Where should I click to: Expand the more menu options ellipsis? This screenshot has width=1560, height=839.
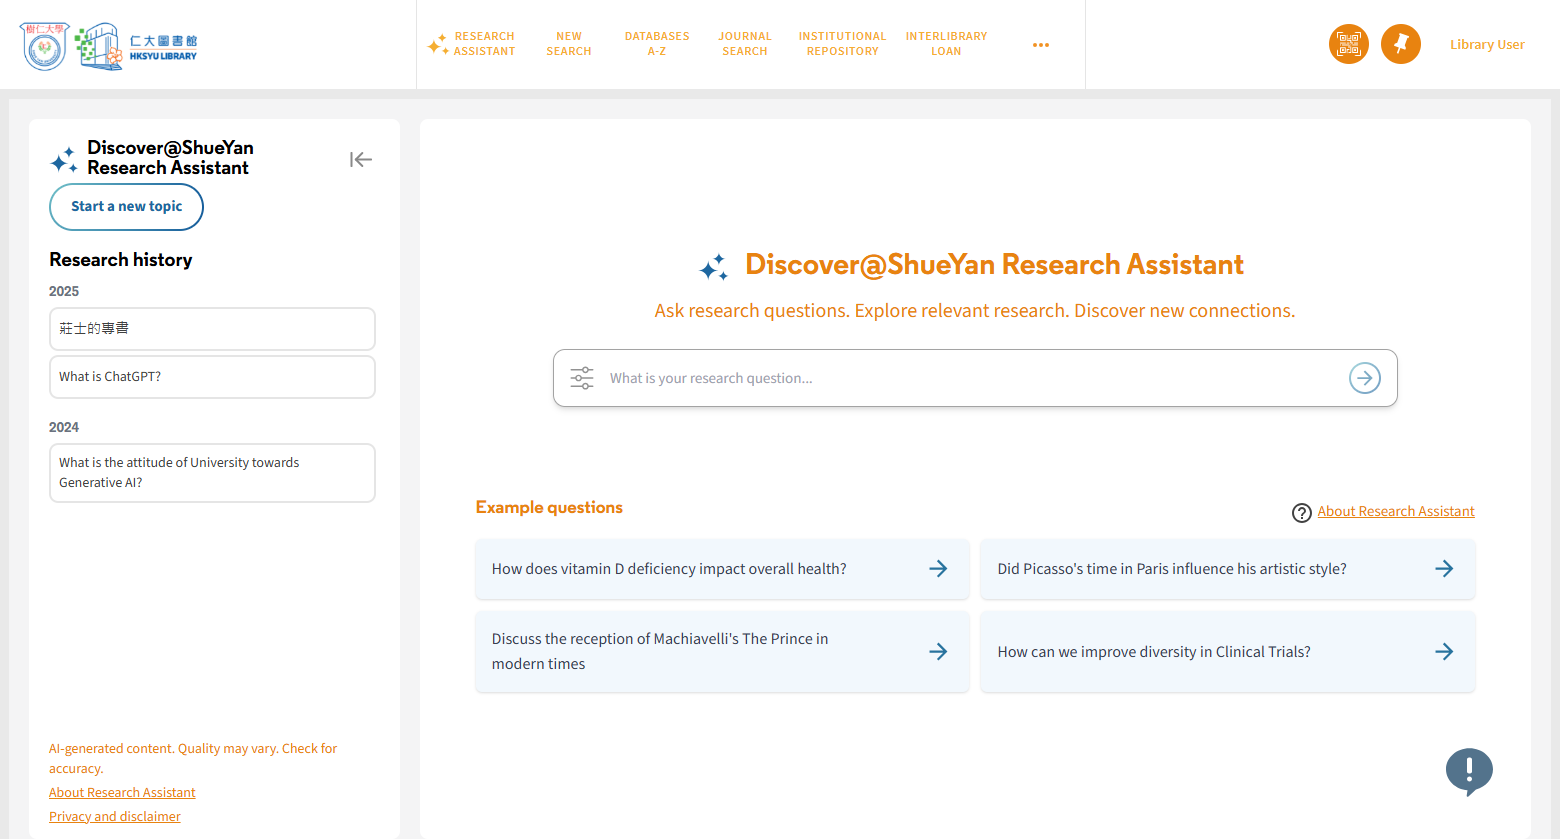coord(1040,45)
